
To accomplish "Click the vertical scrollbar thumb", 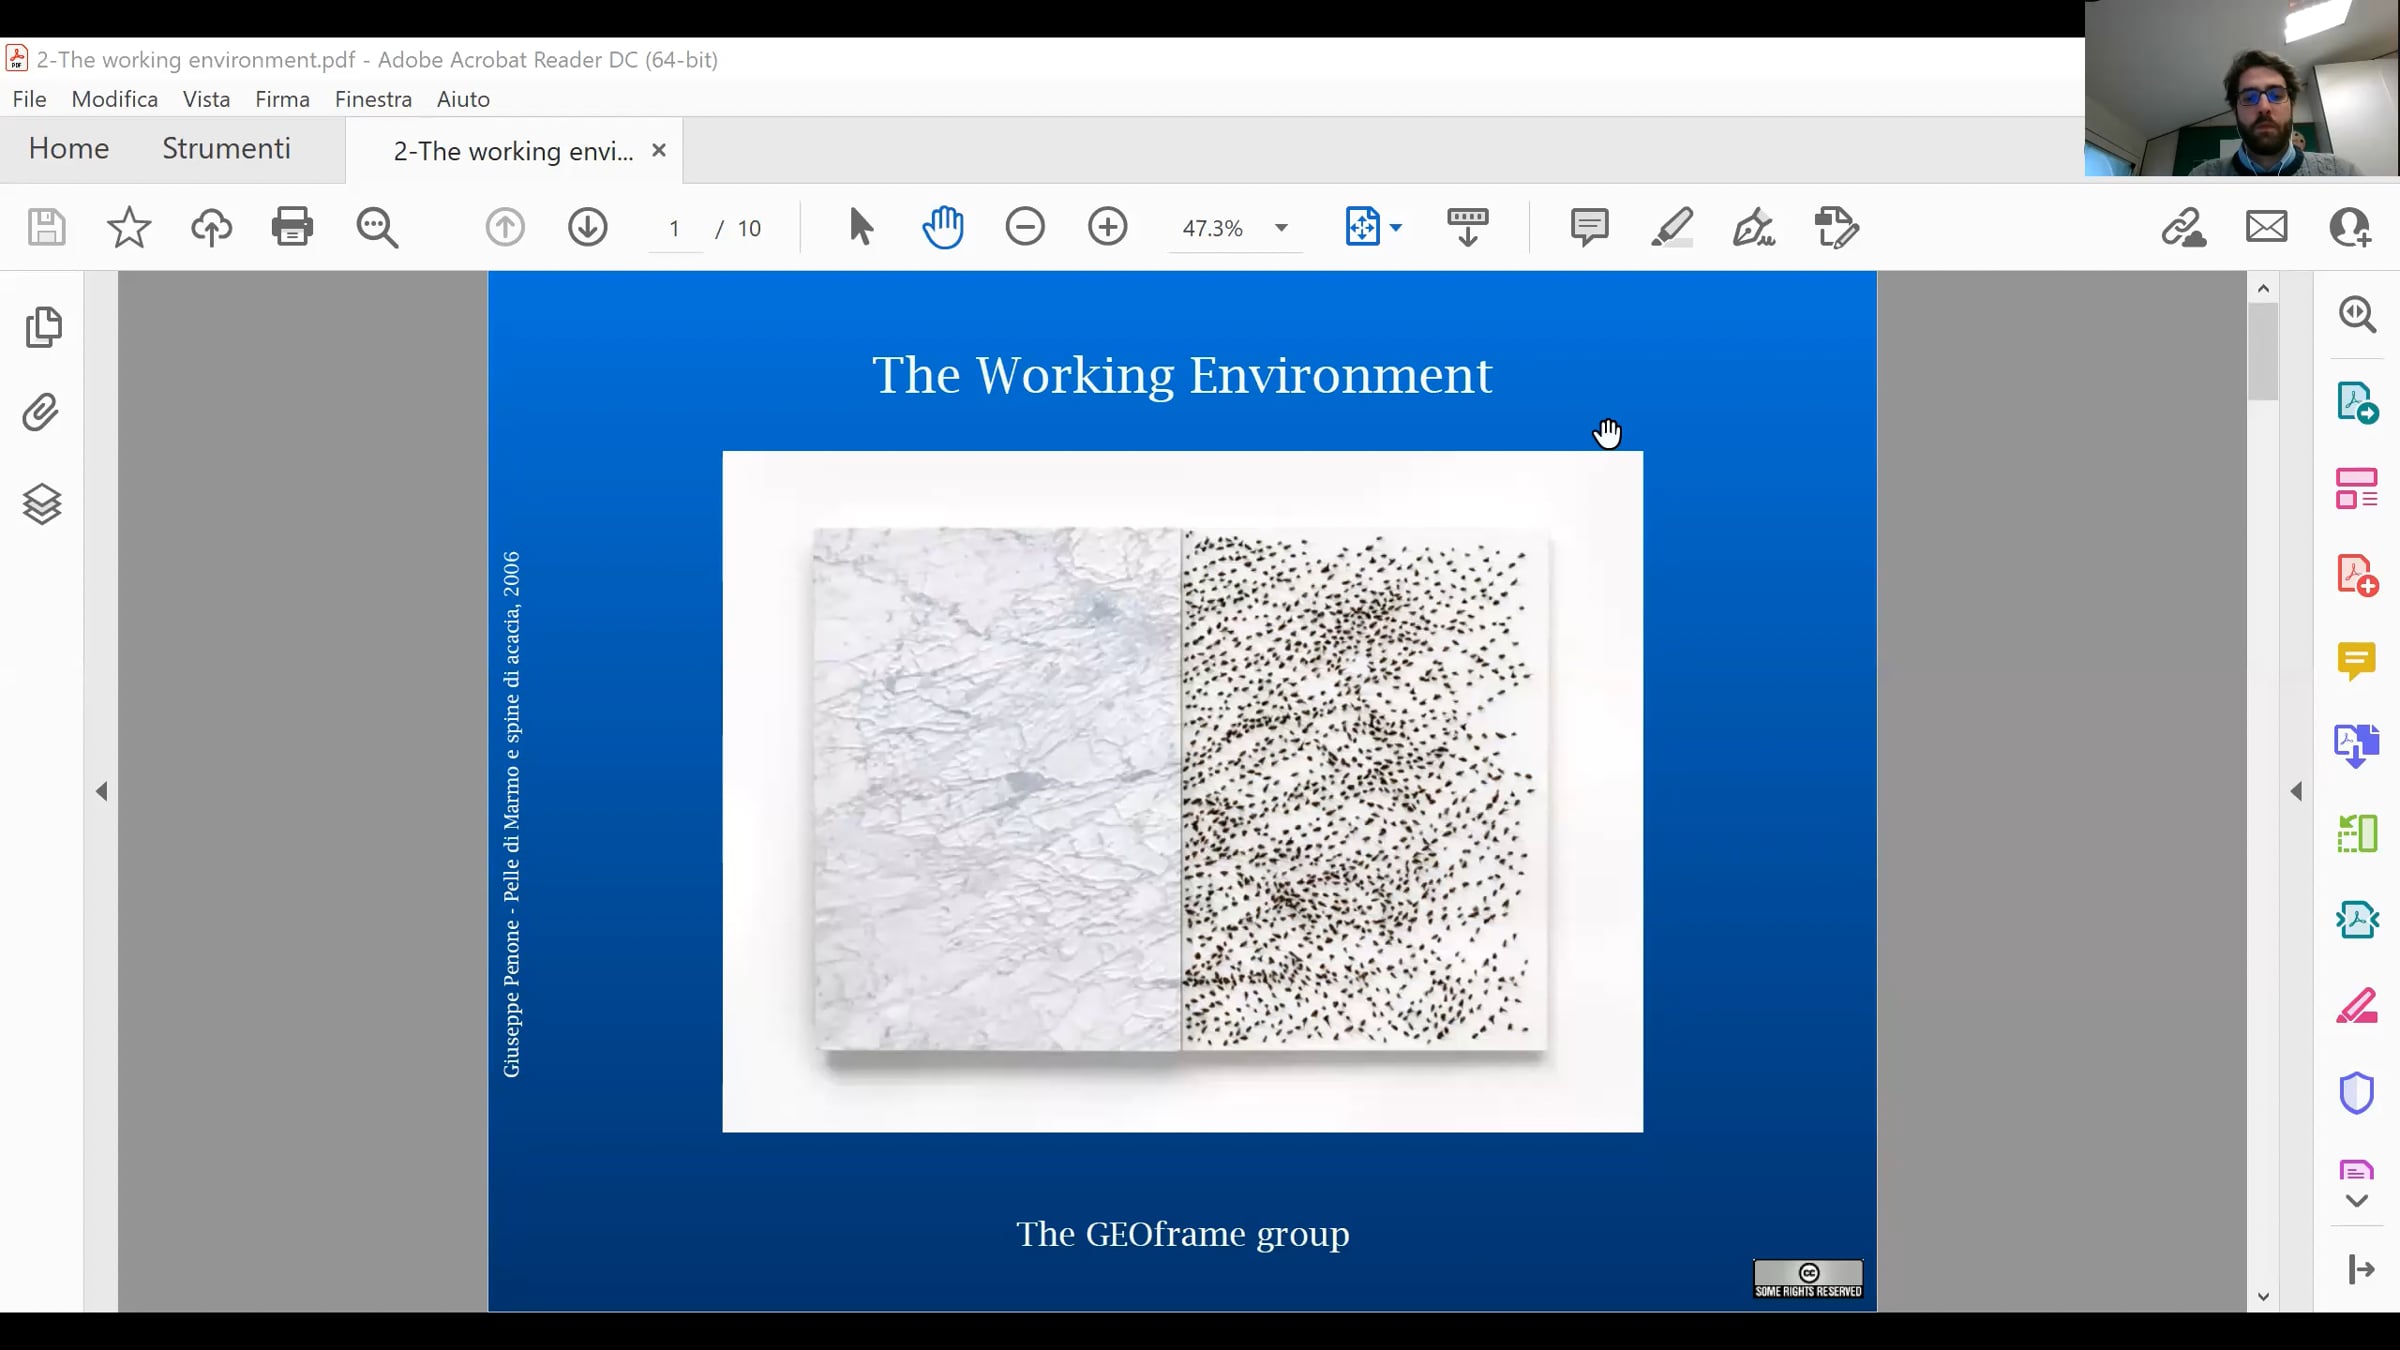I will [x=2263, y=350].
